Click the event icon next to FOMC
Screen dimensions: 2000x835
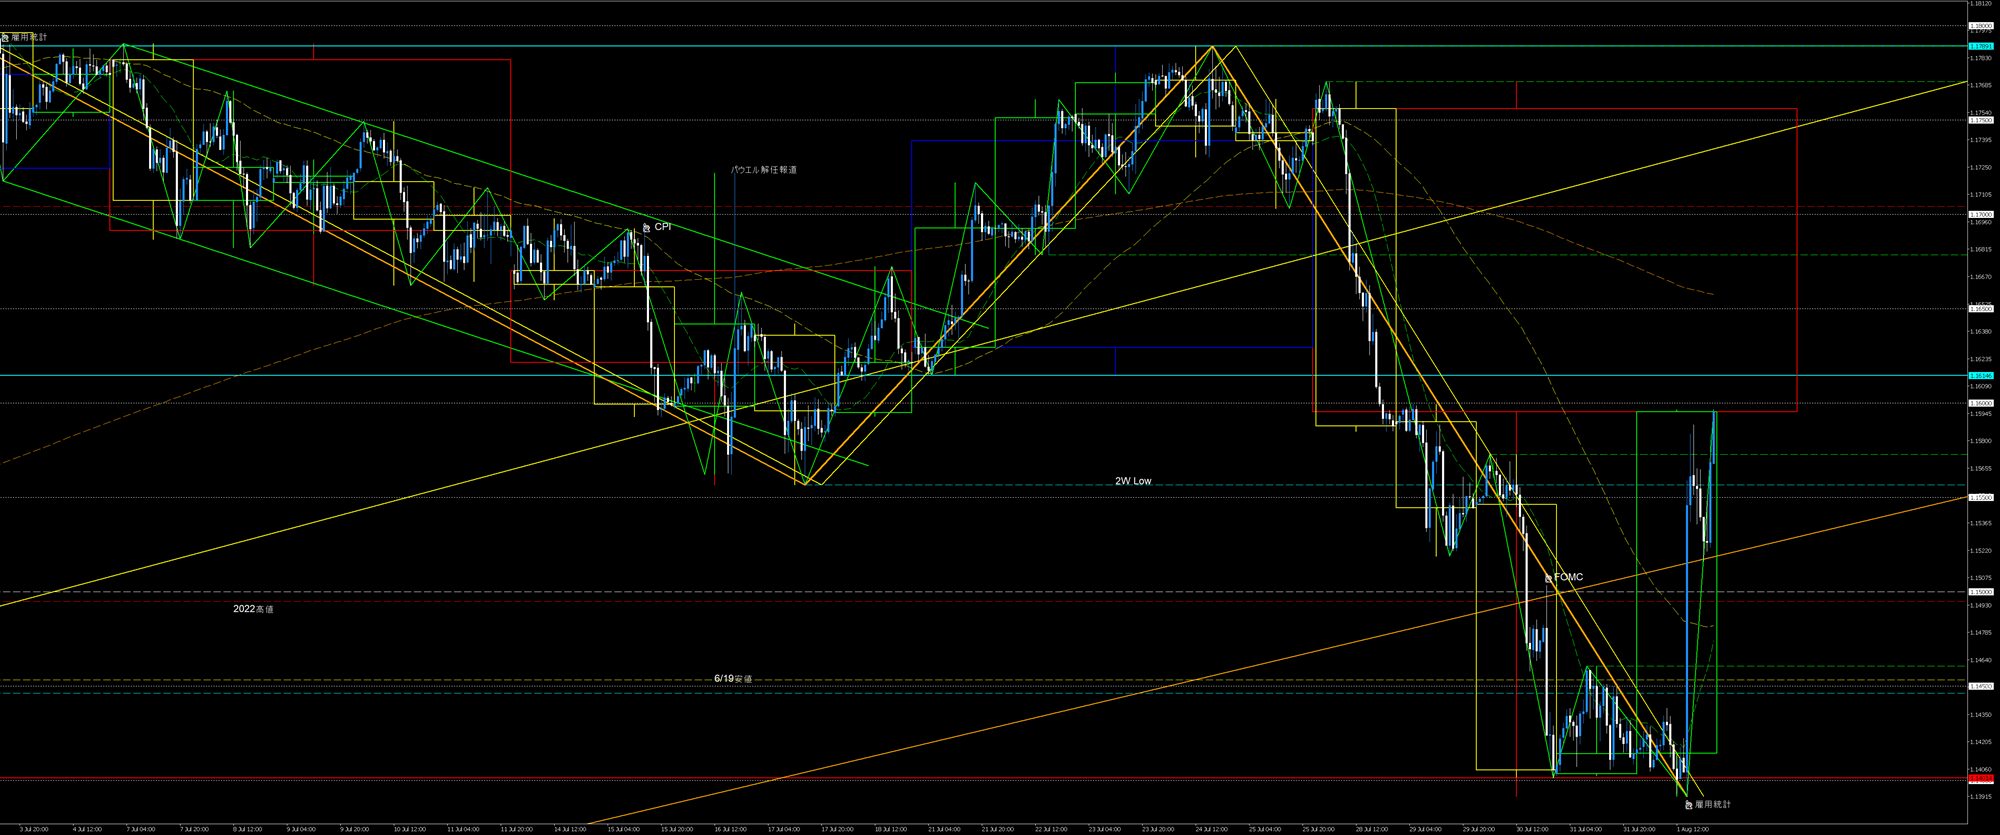[x=1548, y=578]
